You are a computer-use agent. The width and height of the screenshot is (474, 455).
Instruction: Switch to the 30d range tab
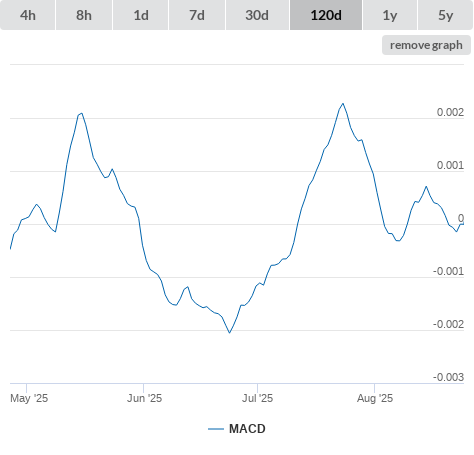tap(257, 15)
